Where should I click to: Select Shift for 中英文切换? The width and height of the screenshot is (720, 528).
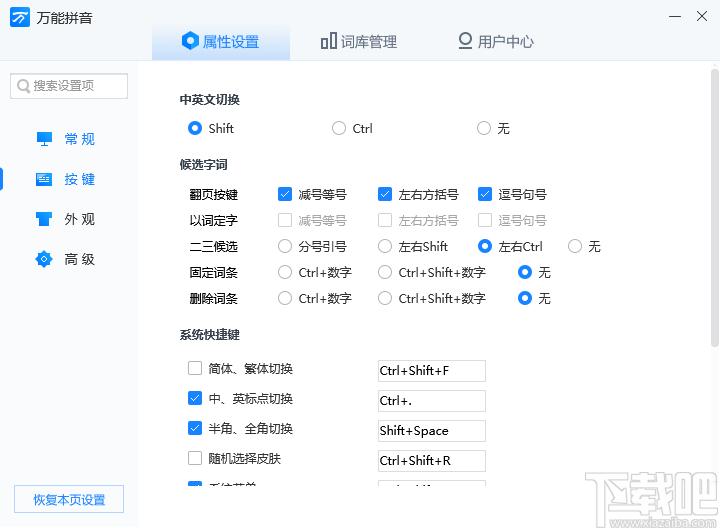(195, 128)
